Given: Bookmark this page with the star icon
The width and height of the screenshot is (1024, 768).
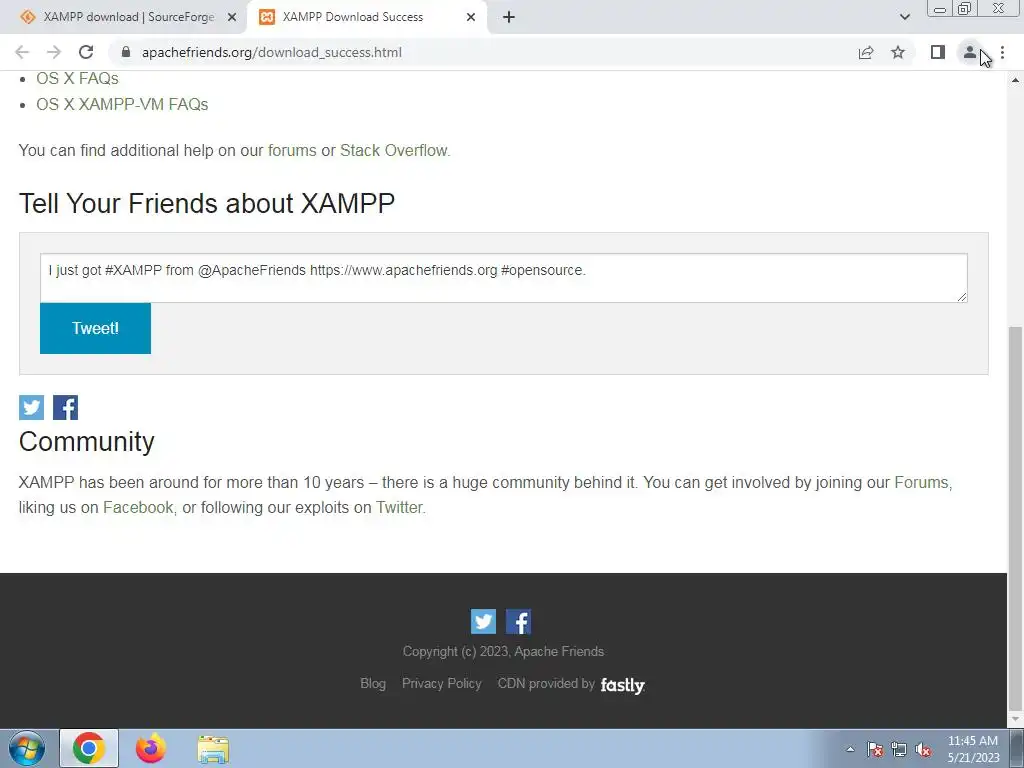Looking at the screenshot, I should [898, 52].
